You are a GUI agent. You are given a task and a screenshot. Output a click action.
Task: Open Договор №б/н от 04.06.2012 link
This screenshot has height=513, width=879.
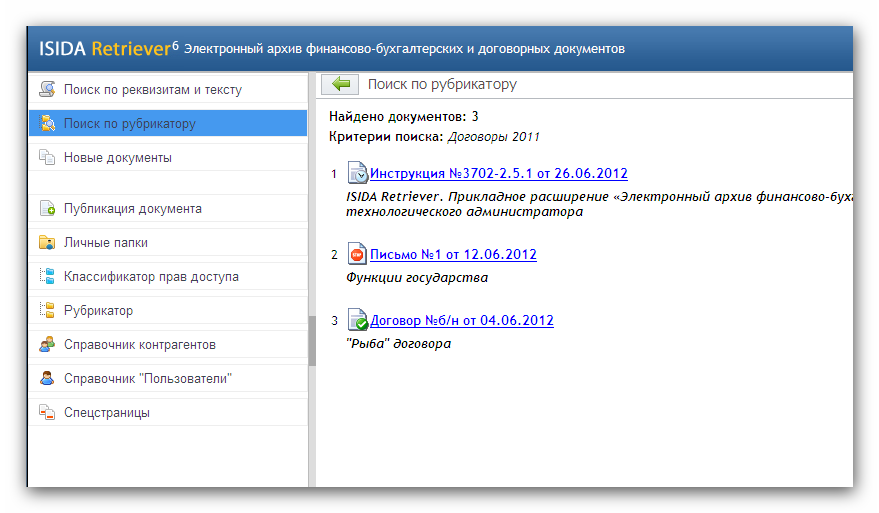click(461, 321)
